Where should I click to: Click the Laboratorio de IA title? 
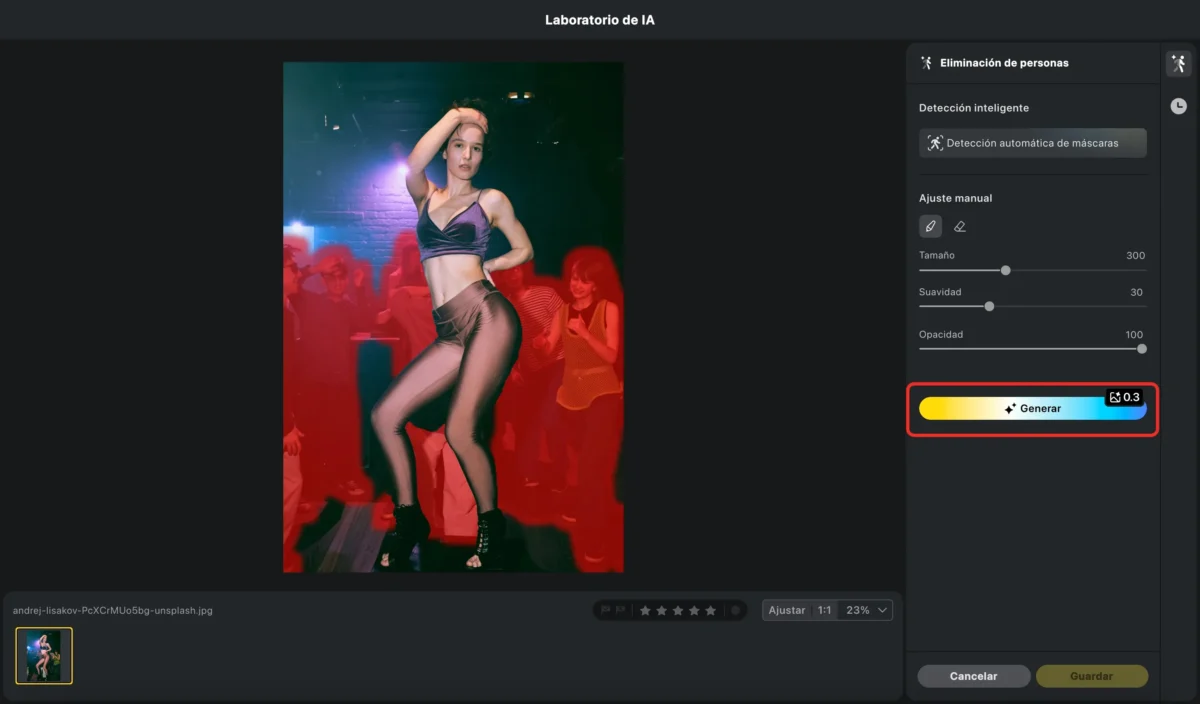[599, 19]
